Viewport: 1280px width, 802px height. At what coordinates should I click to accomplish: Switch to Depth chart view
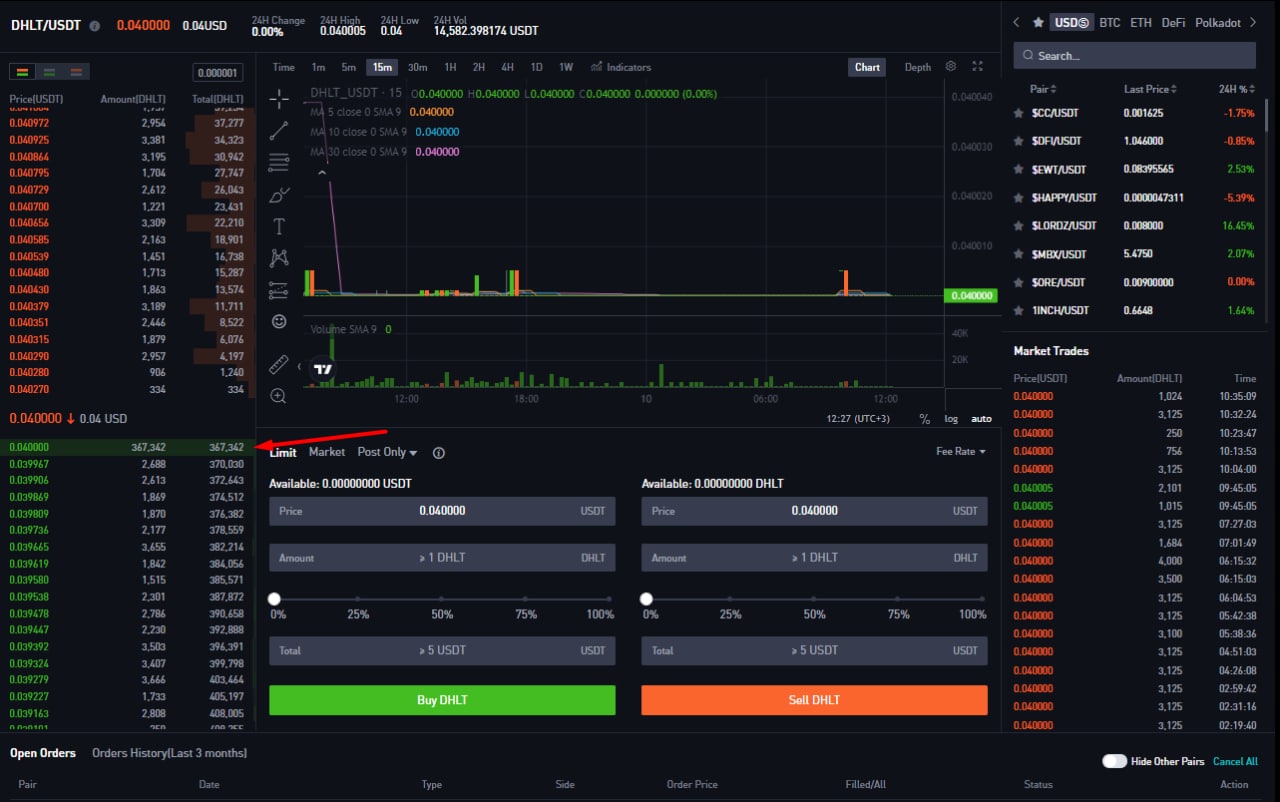click(x=918, y=67)
